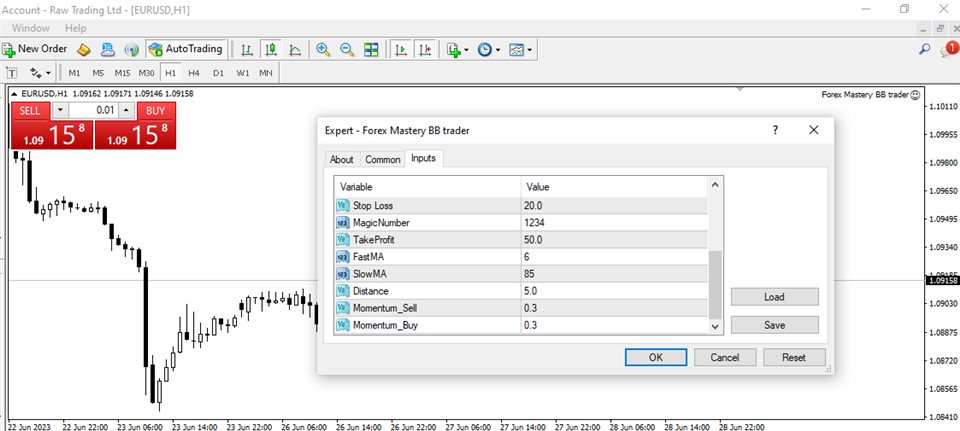Select the M15 timeframe
The height and width of the screenshot is (431, 960).
coord(122,73)
